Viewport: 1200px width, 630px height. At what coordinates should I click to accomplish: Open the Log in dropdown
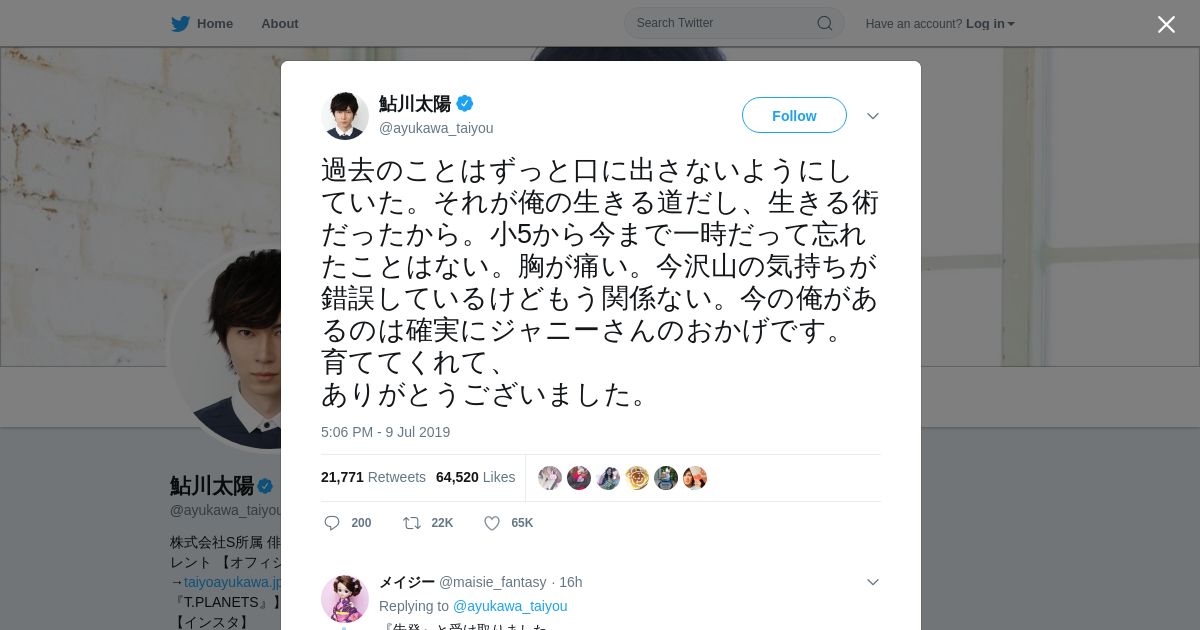(x=990, y=24)
